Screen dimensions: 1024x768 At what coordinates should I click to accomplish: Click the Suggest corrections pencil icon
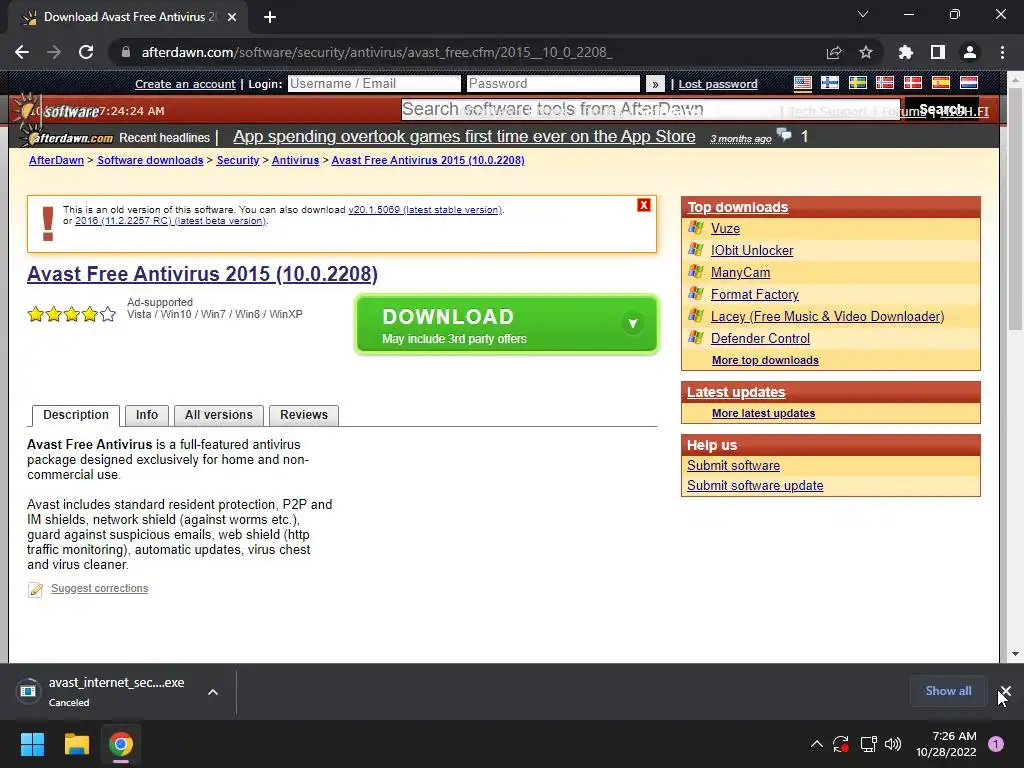coord(35,590)
